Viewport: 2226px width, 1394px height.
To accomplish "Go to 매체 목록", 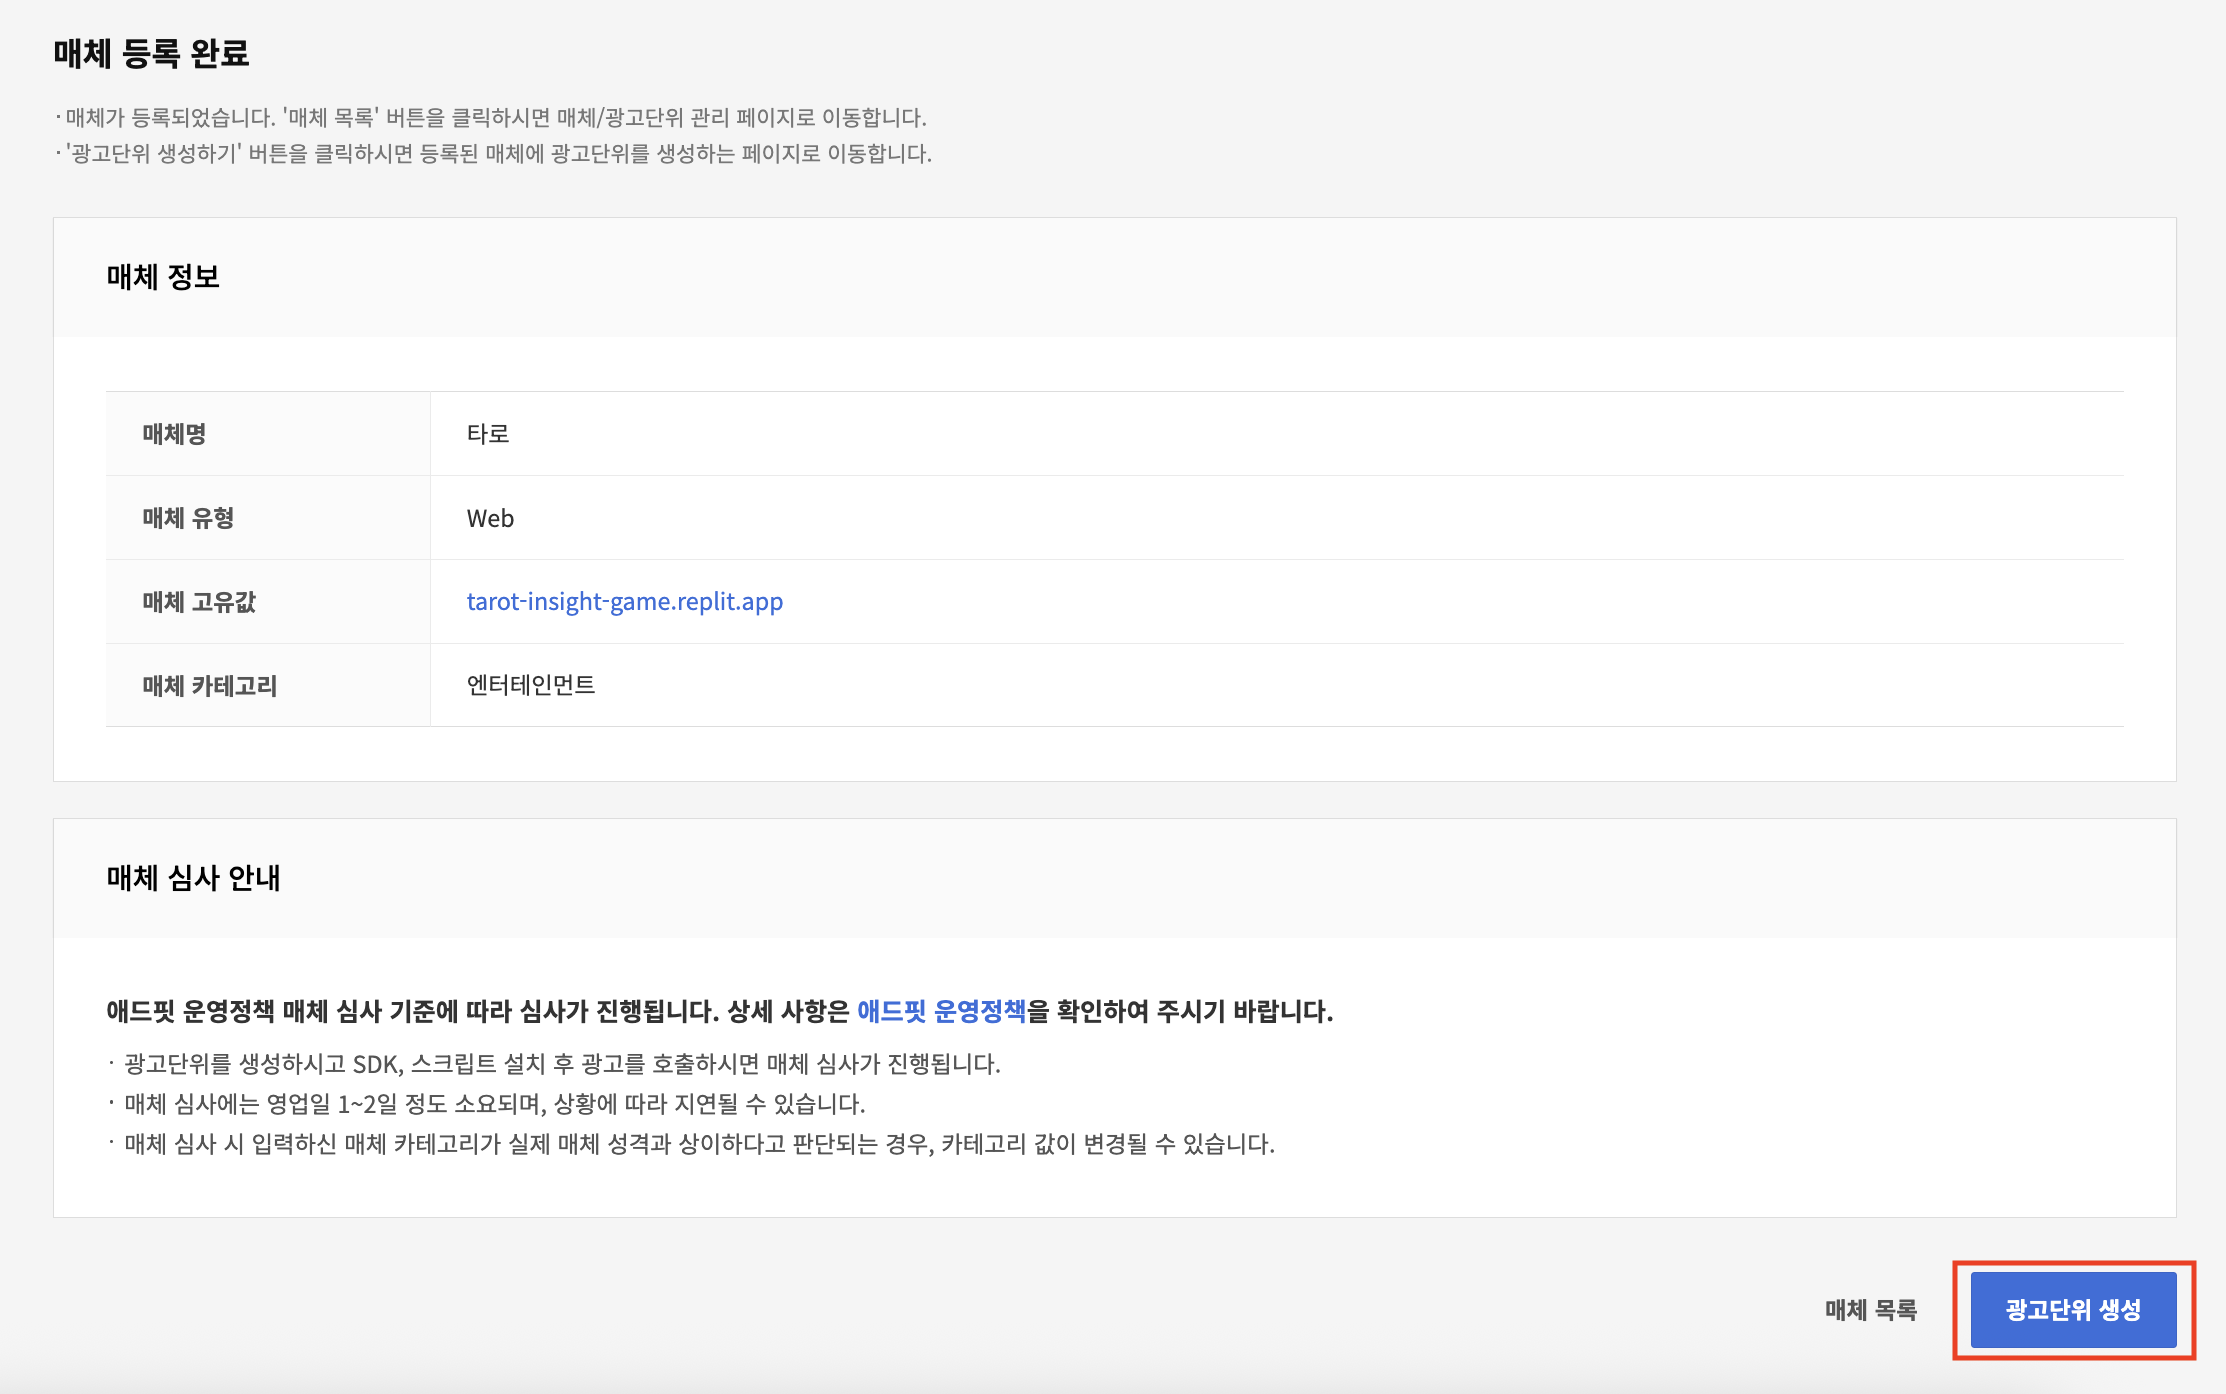I will pyautogui.click(x=1870, y=1309).
